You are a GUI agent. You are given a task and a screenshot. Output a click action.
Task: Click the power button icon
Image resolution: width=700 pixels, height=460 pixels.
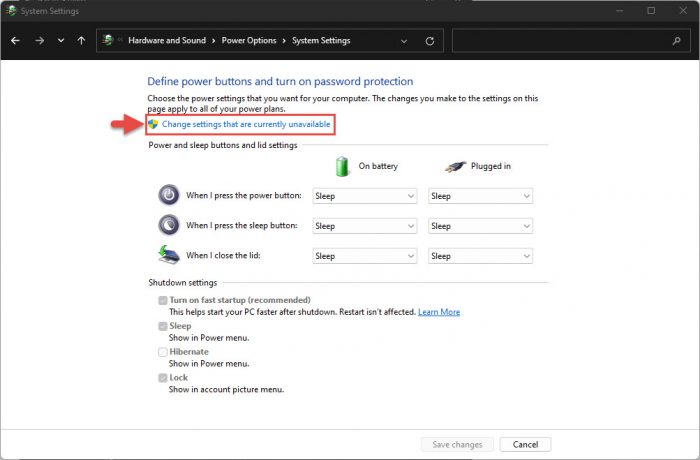tap(169, 195)
